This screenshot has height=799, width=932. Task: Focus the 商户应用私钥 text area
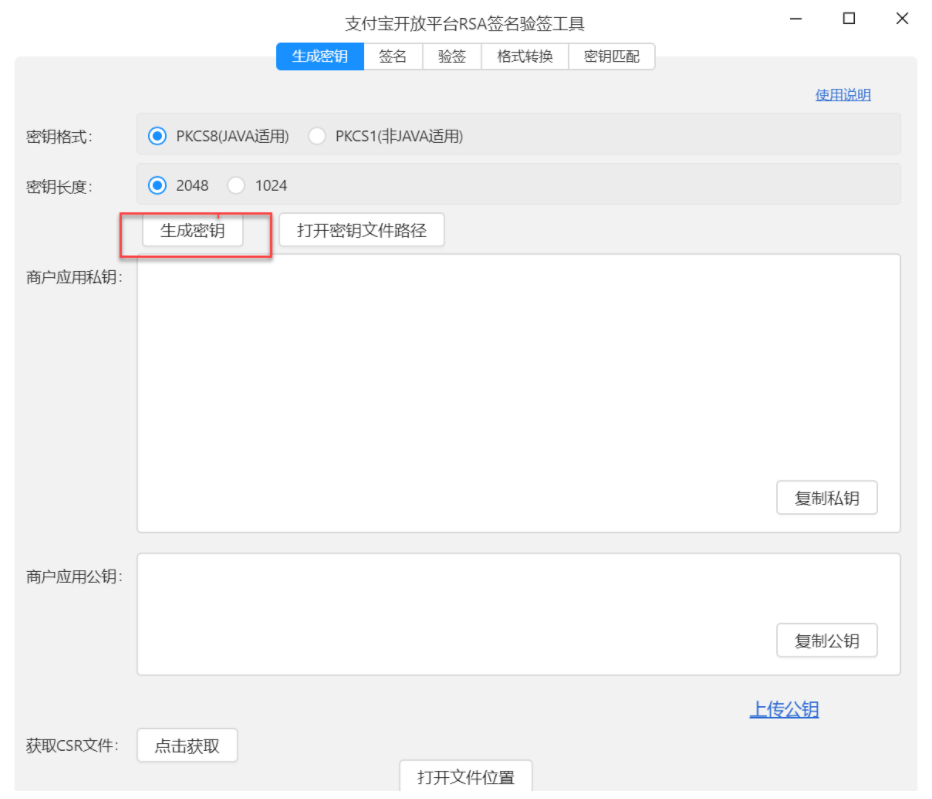click(518, 394)
